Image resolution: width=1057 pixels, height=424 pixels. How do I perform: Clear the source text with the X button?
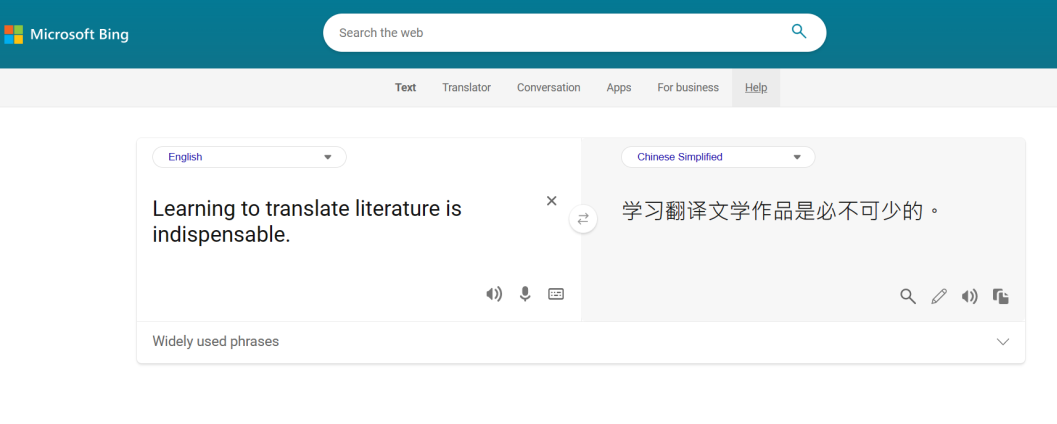pyautogui.click(x=551, y=200)
